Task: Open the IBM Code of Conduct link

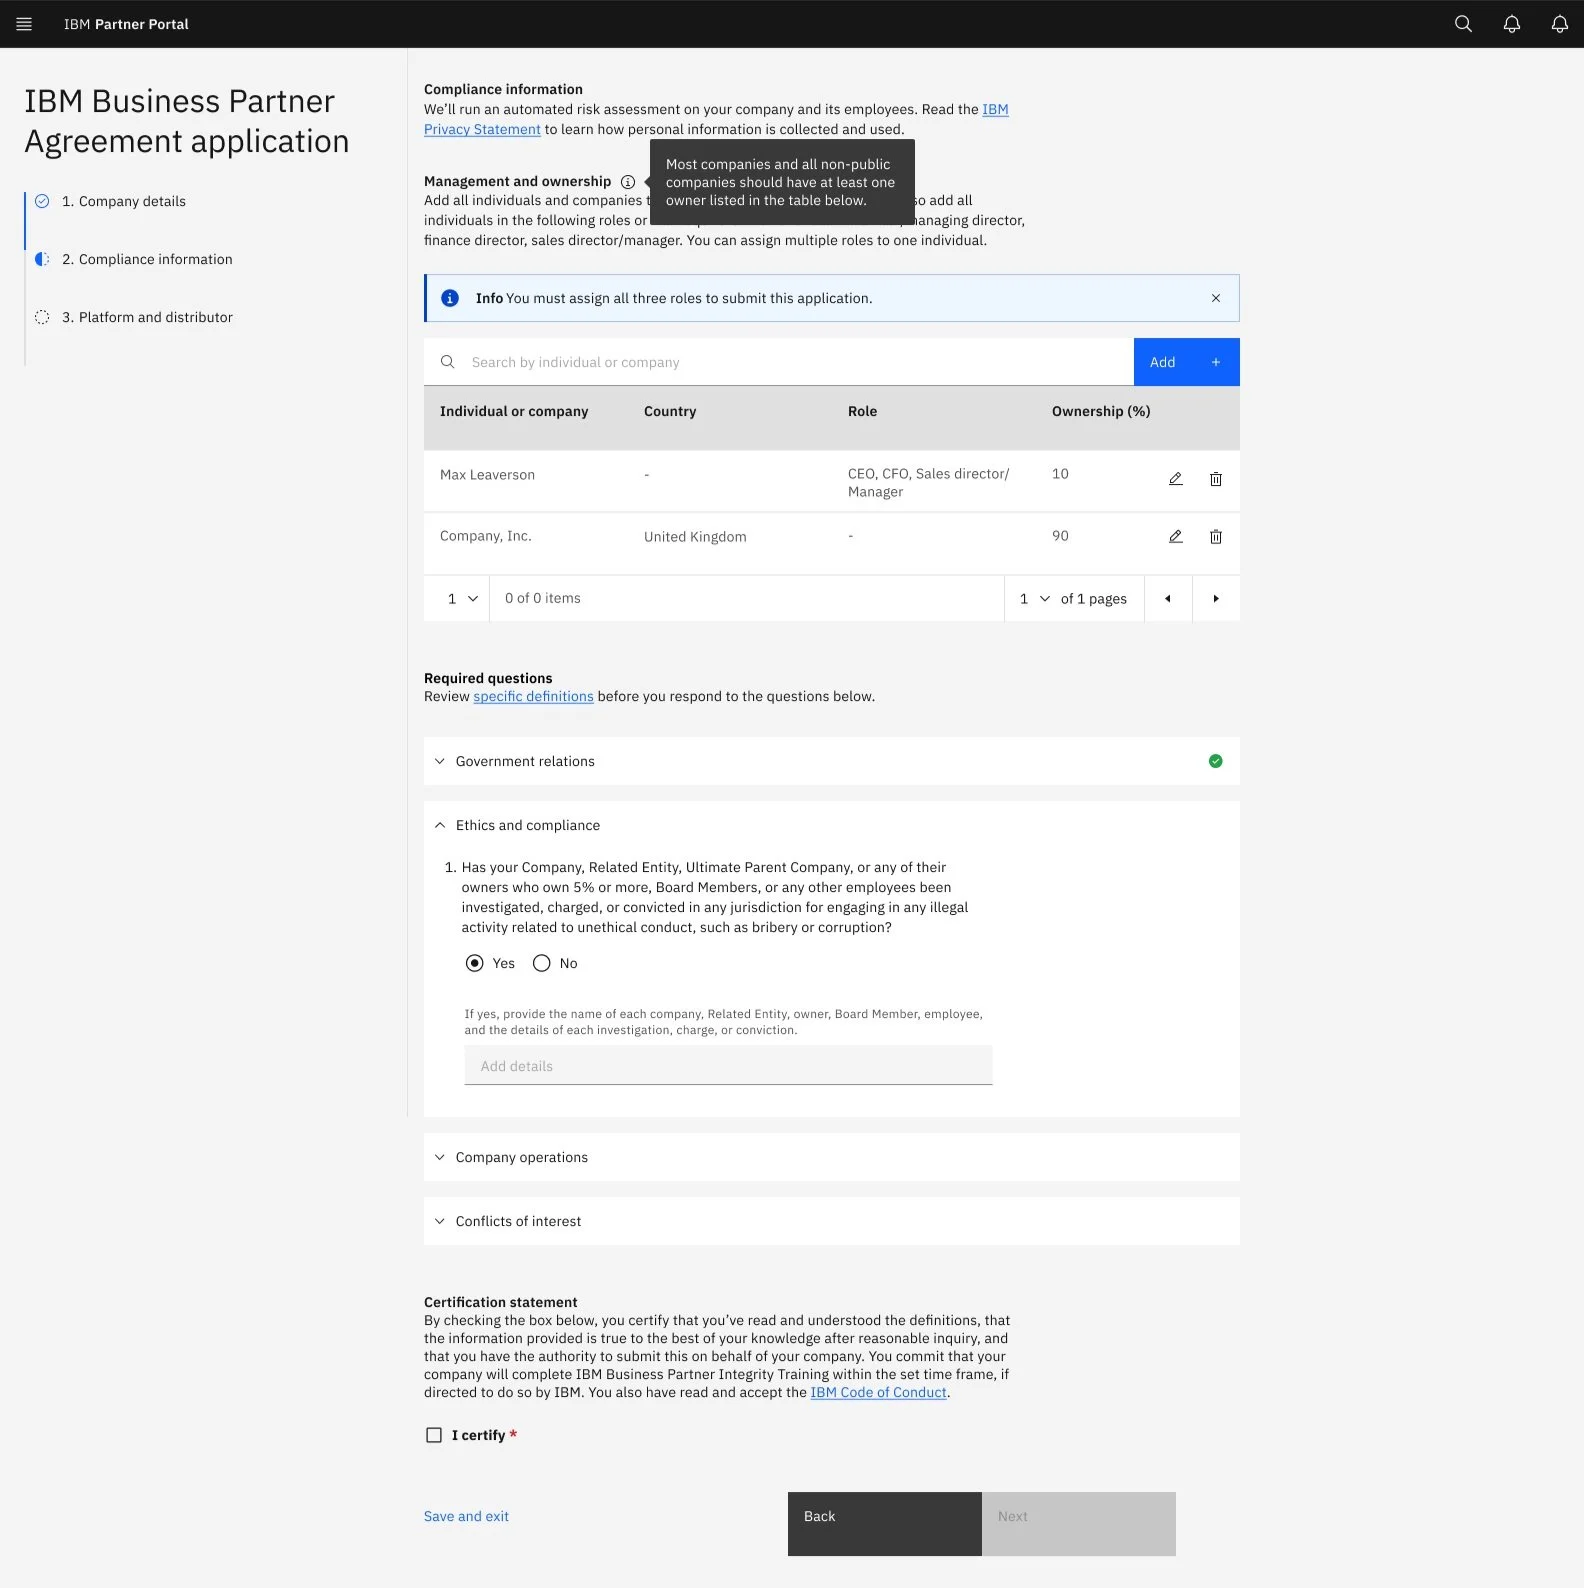Action: click(x=878, y=1392)
